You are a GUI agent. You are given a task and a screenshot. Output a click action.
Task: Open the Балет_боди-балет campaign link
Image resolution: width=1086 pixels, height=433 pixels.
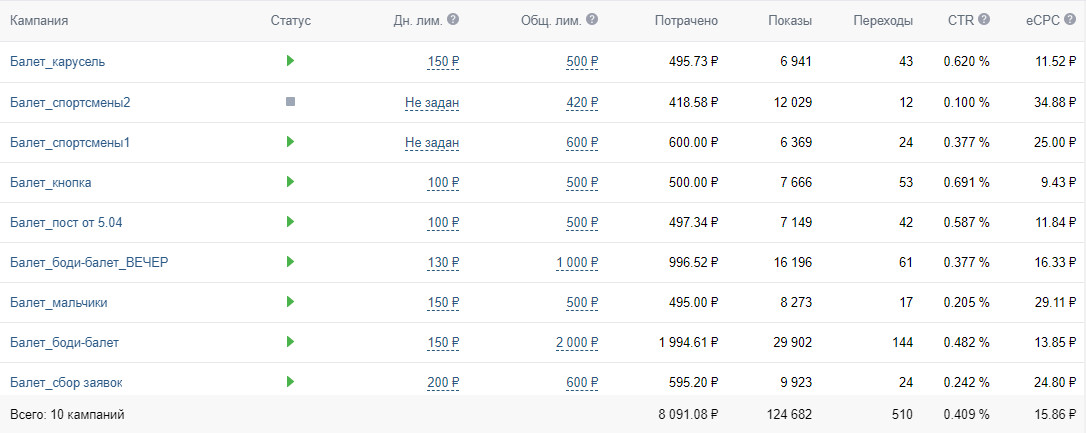64,343
